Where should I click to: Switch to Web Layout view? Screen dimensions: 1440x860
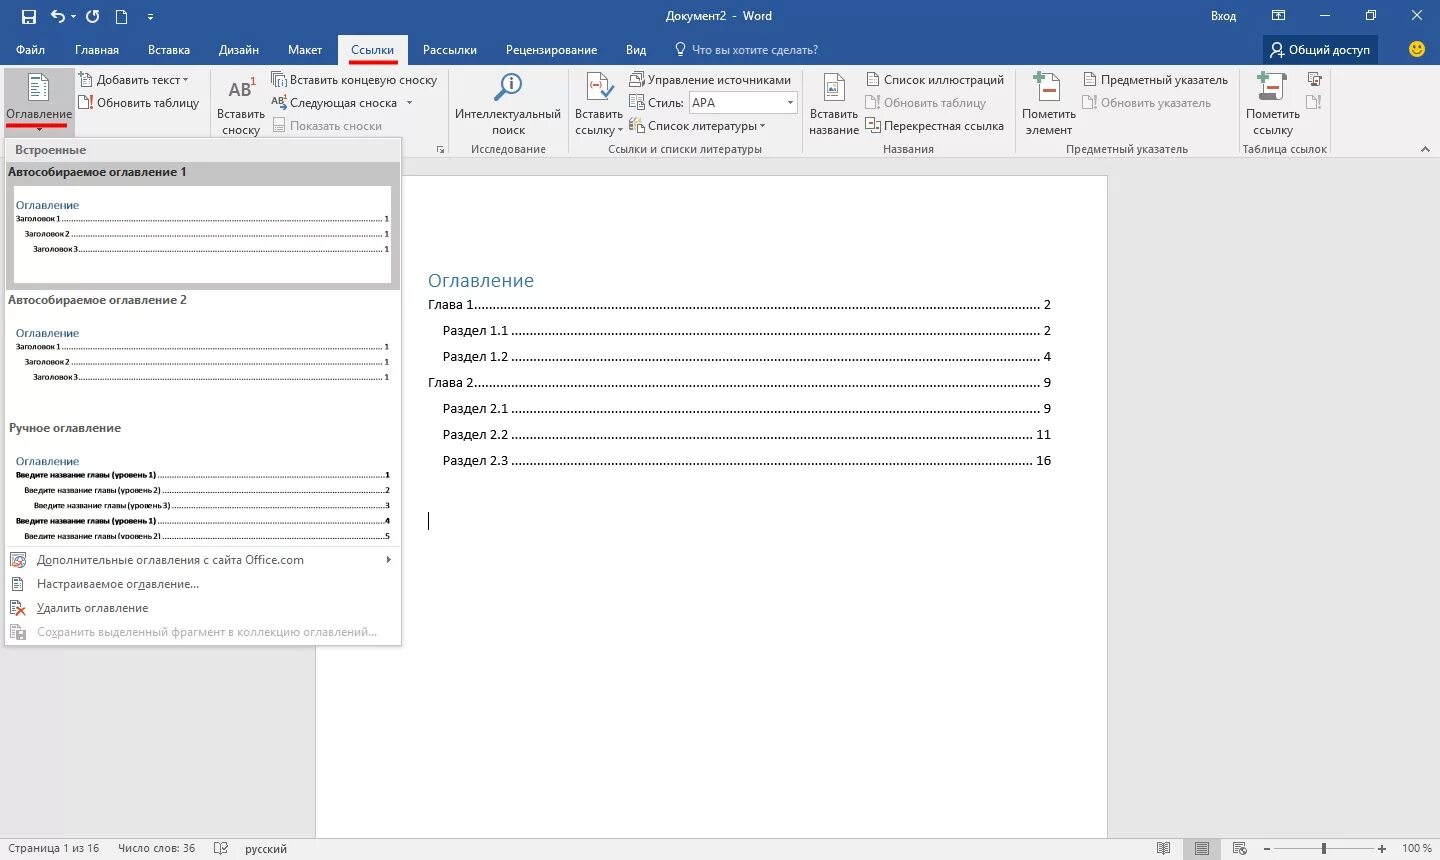pos(1240,848)
